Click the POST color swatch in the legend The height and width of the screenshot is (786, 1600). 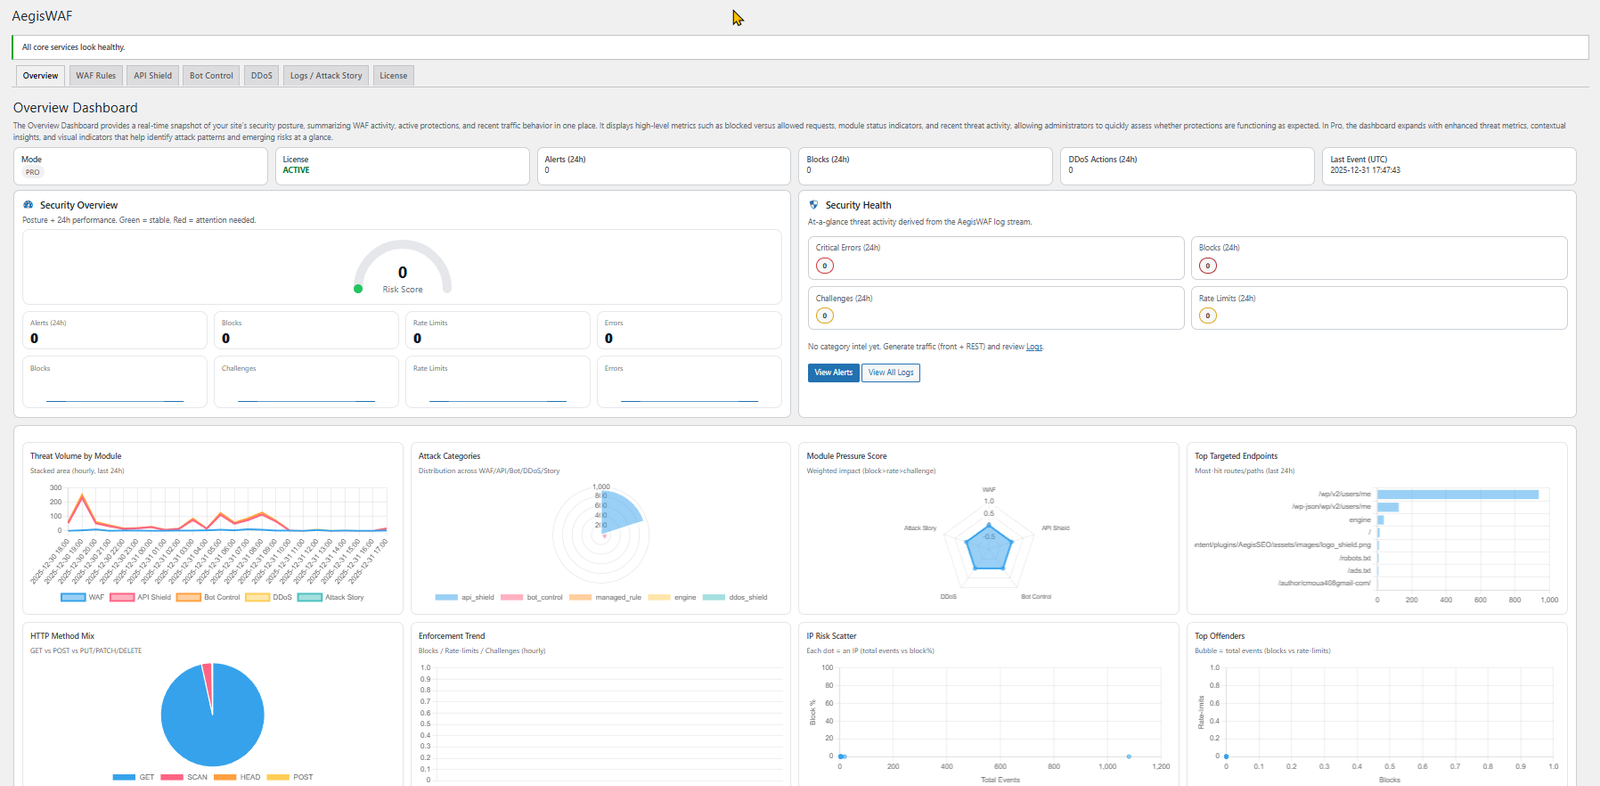tap(277, 777)
